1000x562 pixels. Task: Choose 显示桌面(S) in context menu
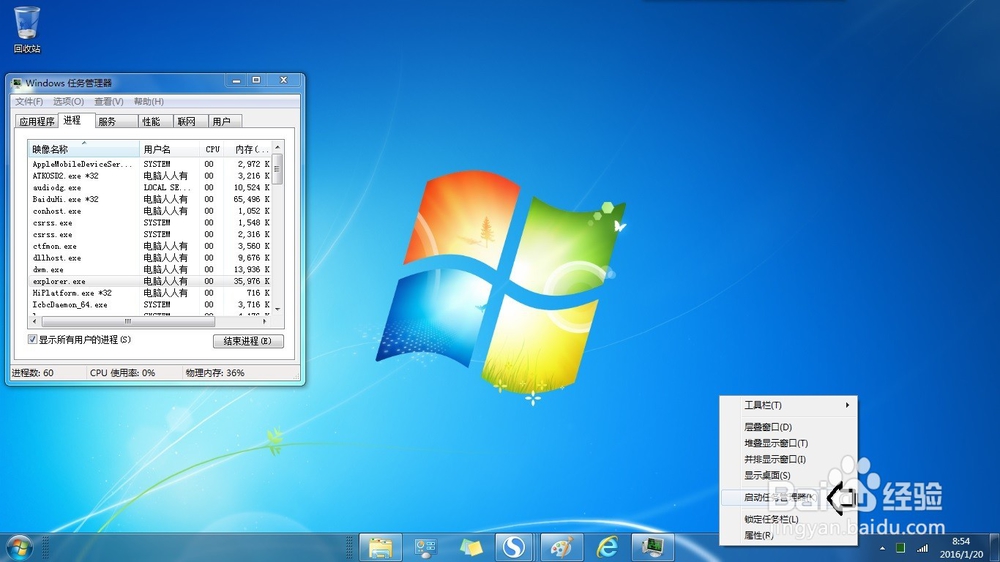[x=788, y=475]
